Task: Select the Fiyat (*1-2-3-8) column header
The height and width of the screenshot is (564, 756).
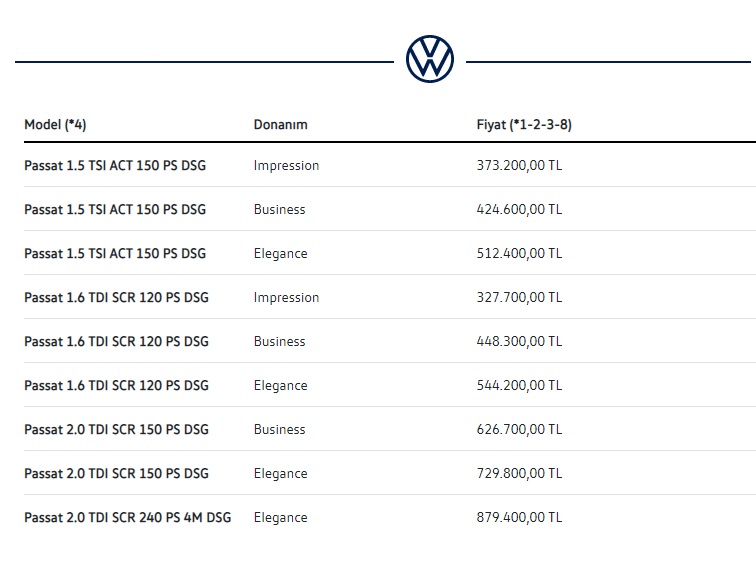Action: tap(524, 125)
